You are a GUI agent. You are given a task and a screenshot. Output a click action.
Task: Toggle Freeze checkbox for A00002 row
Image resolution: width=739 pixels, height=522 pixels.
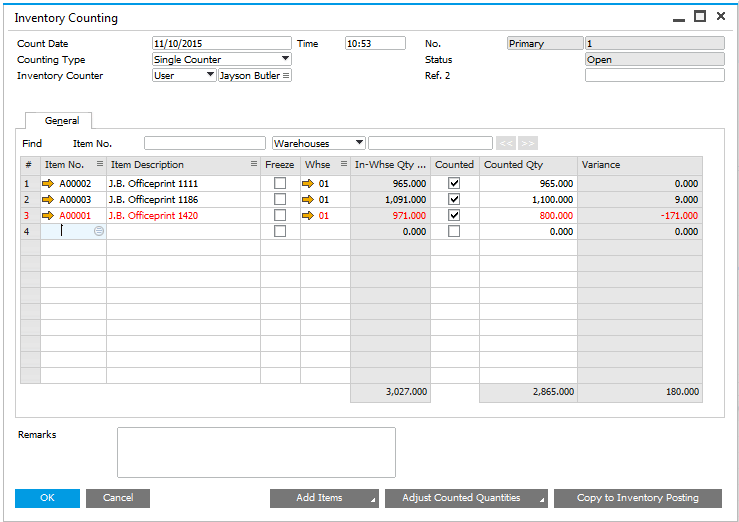(x=280, y=184)
